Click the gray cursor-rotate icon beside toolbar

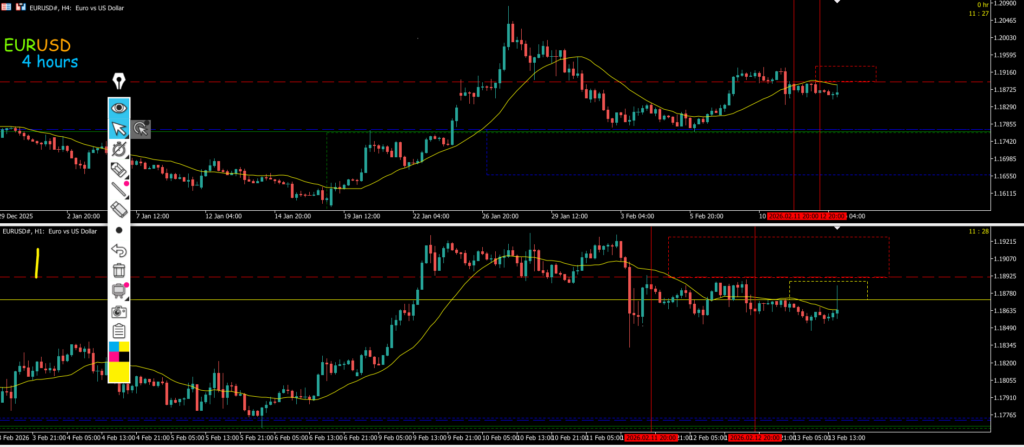141,128
